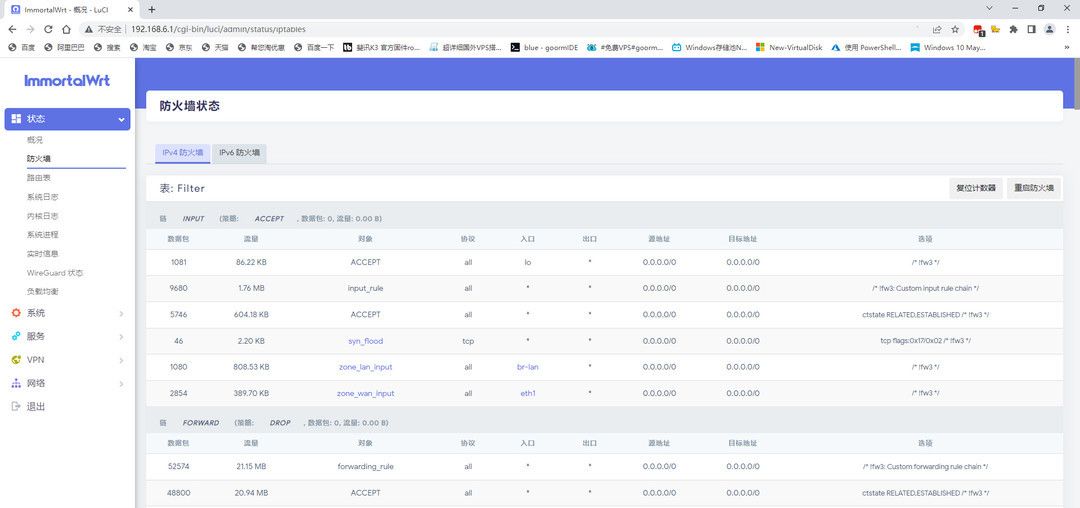Expand the VPN menu chevron
The width and height of the screenshot is (1080, 508).
pos(121,360)
